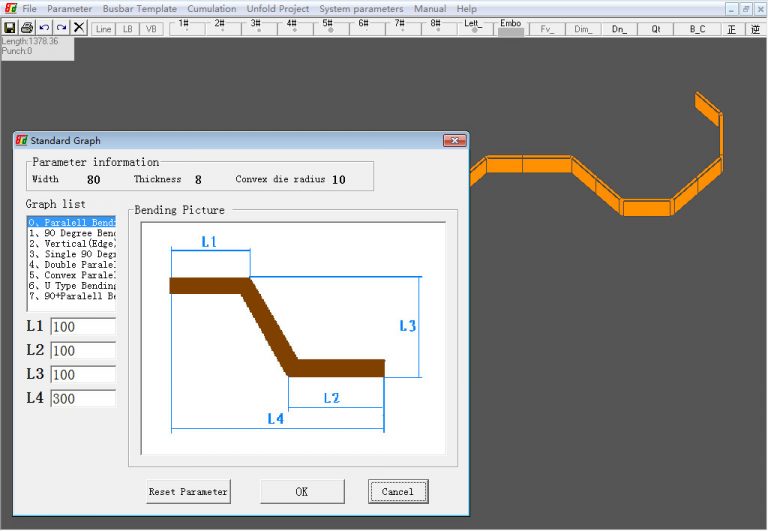768x531 pixels.
Task: Toggle the Embo toolbar button
Action: tap(510, 27)
